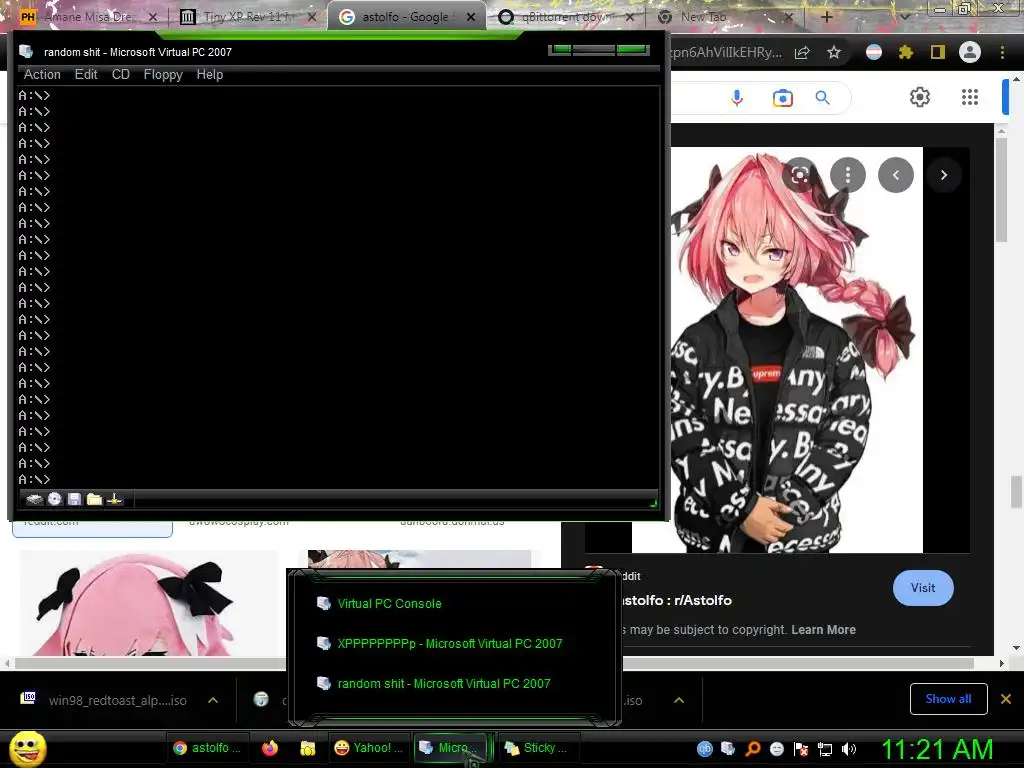Click the qBittorrent tray icon

(x=705, y=749)
